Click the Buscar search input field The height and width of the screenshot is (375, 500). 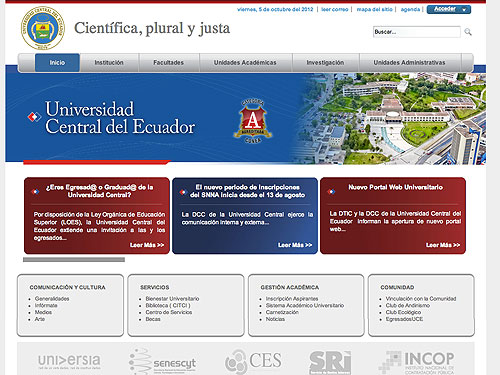click(417, 32)
